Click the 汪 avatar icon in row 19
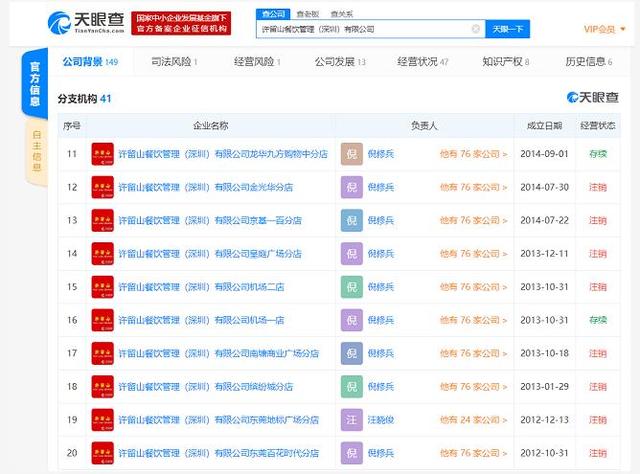This screenshot has height=474, width=640. pyautogui.click(x=352, y=420)
